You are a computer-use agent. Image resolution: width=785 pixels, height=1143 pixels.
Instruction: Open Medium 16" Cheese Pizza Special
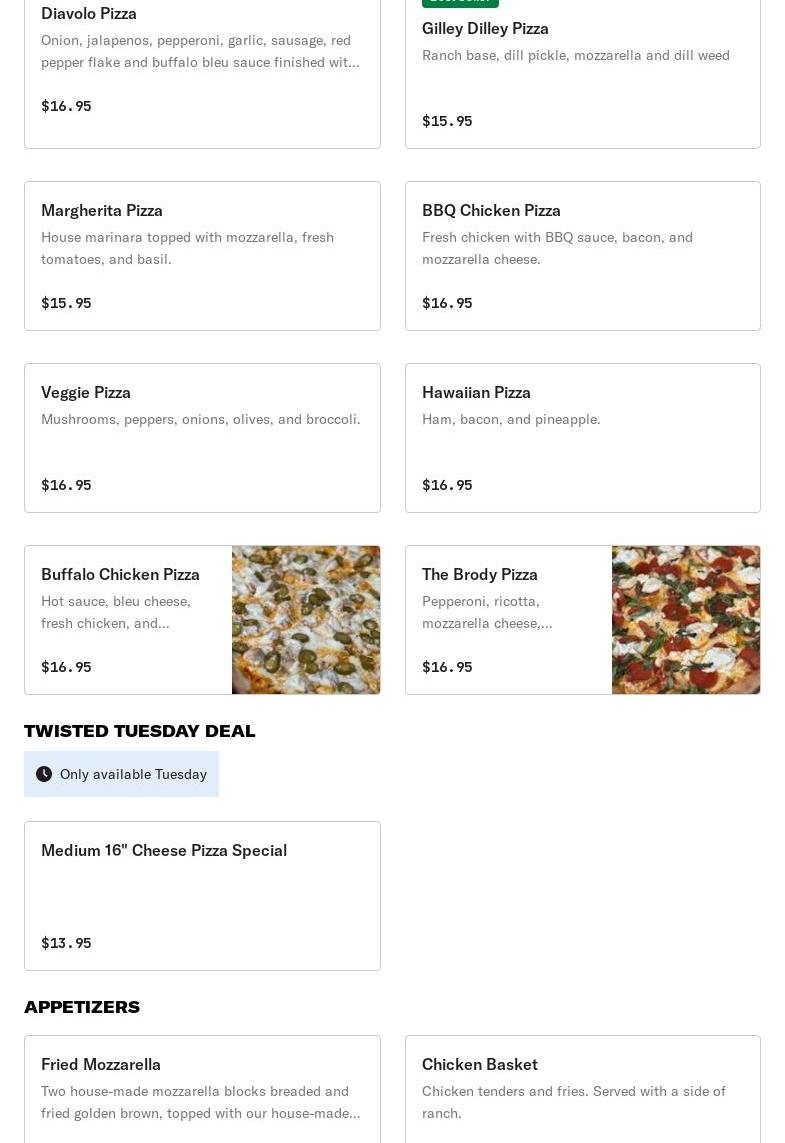click(x=203, y=896)
